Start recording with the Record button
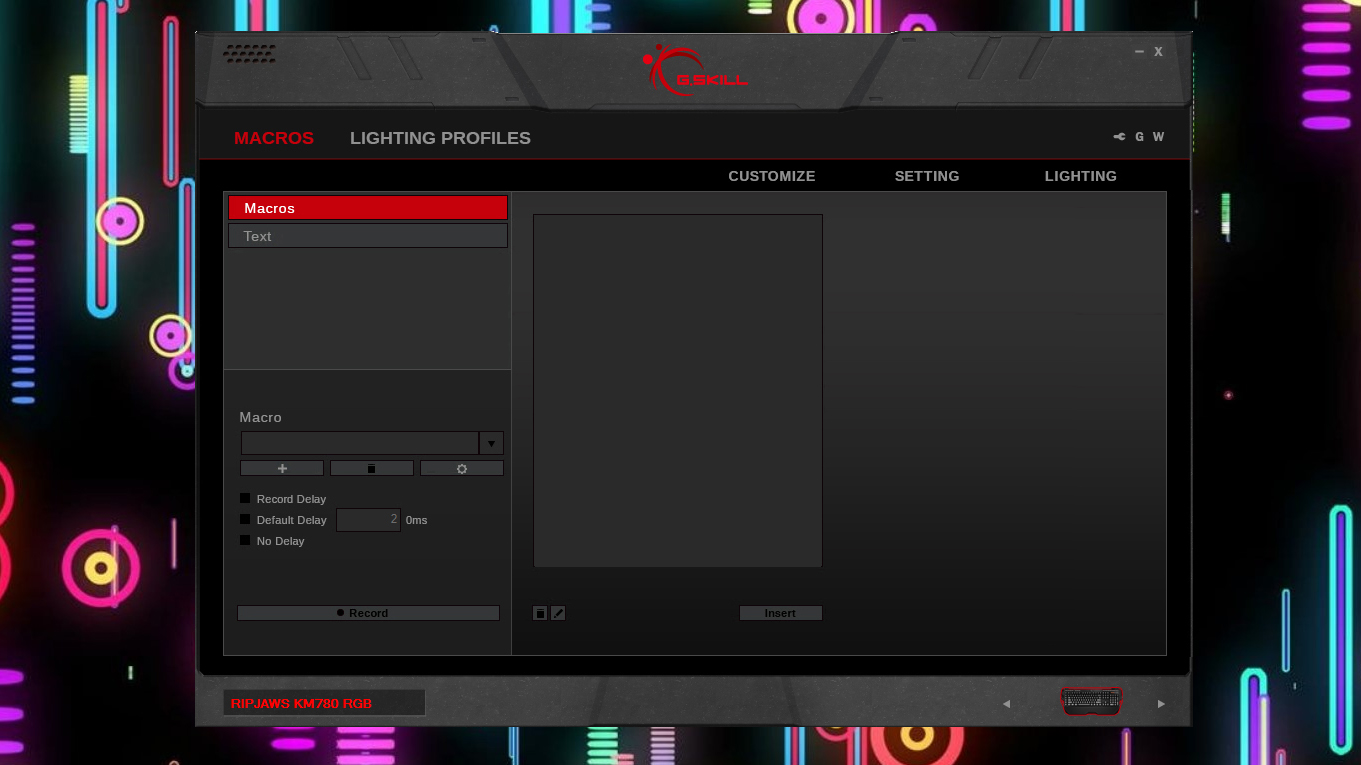Image resolution: width=1361 pixels, height=765 pixels. point(368,613)
